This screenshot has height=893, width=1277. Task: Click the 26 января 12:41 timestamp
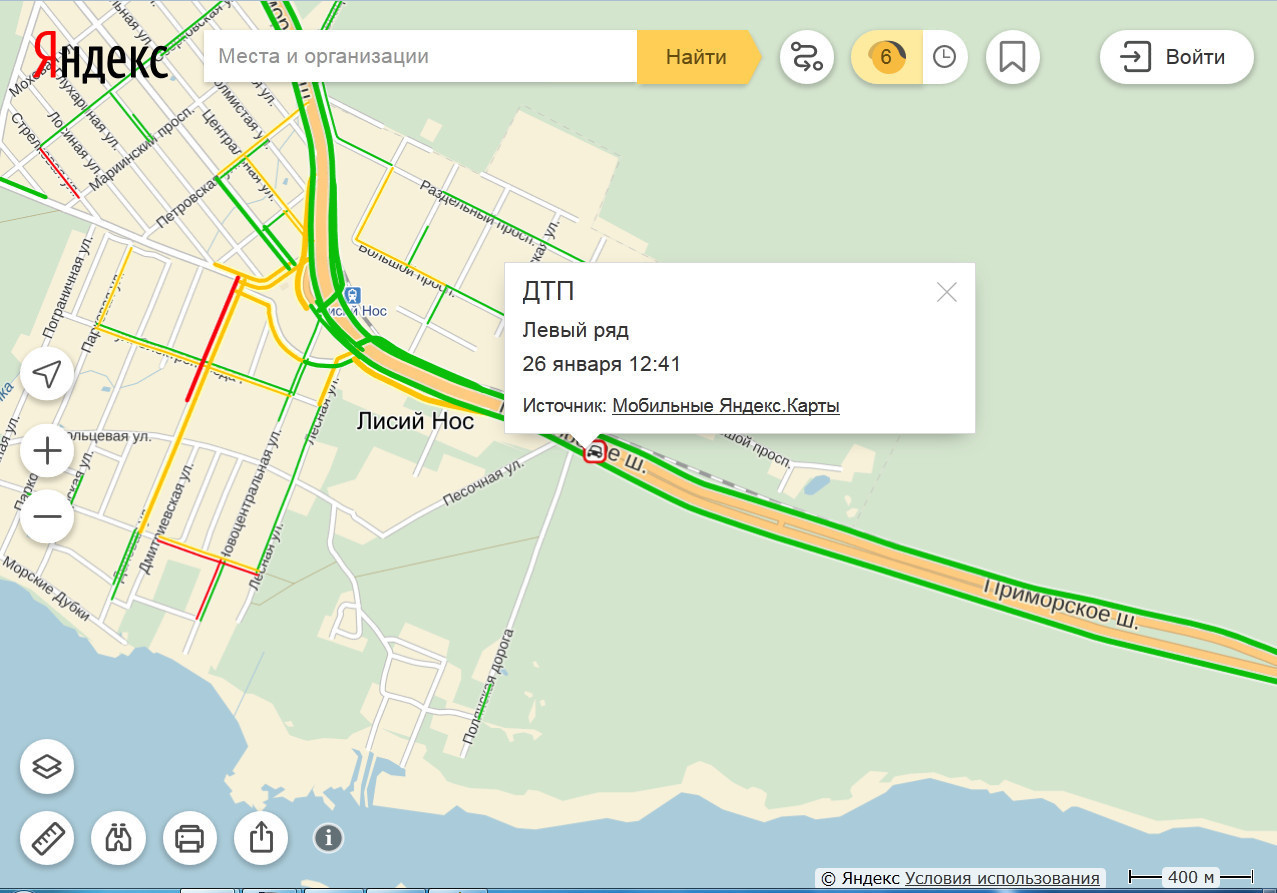point(601,364)
